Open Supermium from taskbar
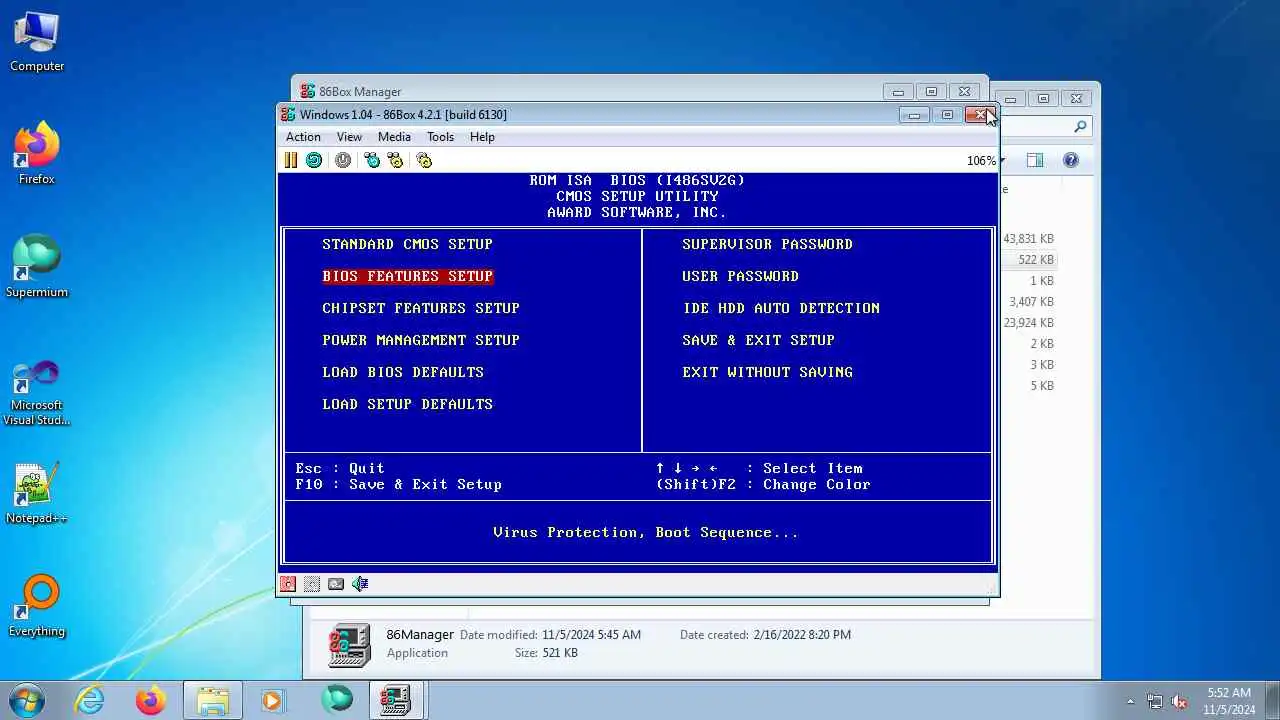The width and height of the screenshot is (1280, 720). pos(336,700)
